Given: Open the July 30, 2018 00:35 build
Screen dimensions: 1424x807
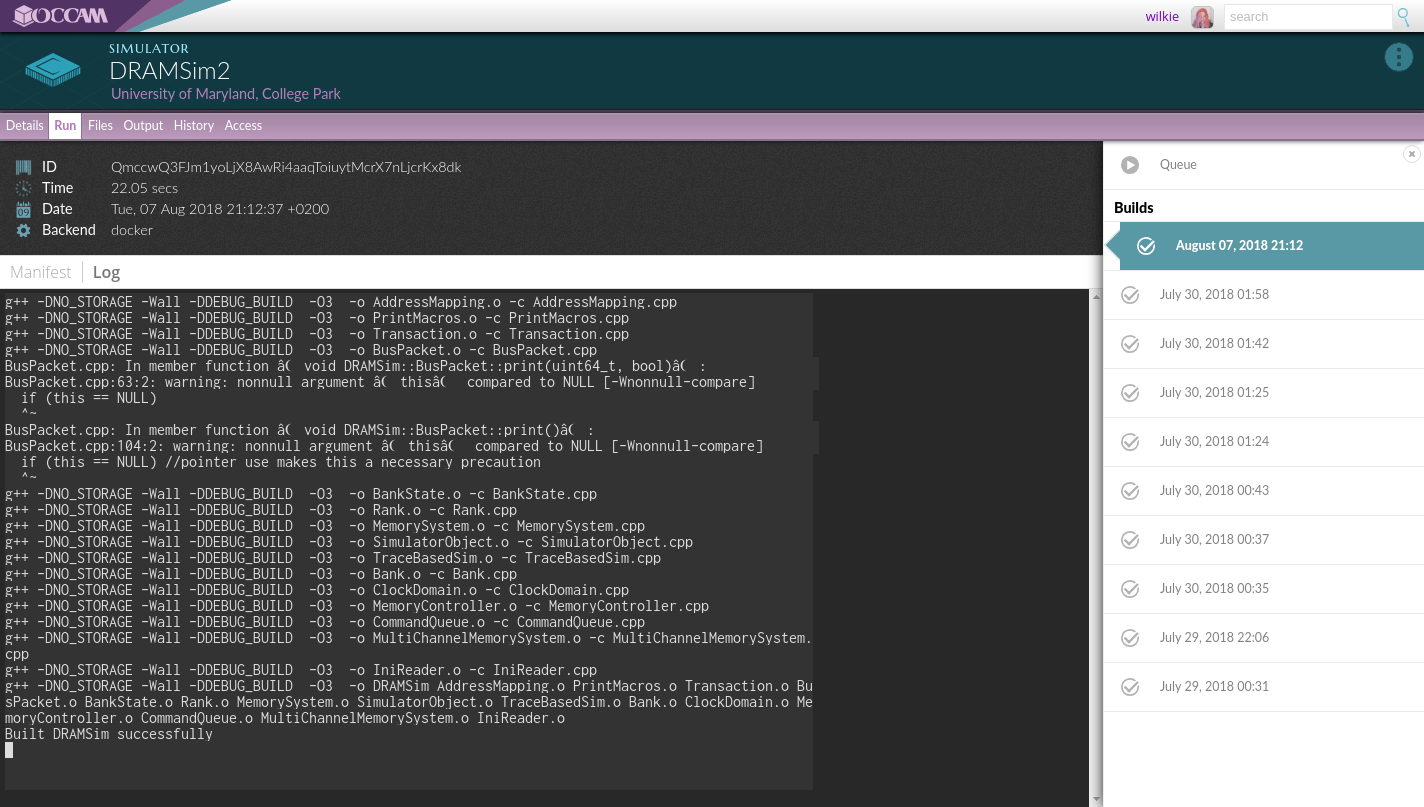Looking at the screenshot, I should coord(1264,589).
